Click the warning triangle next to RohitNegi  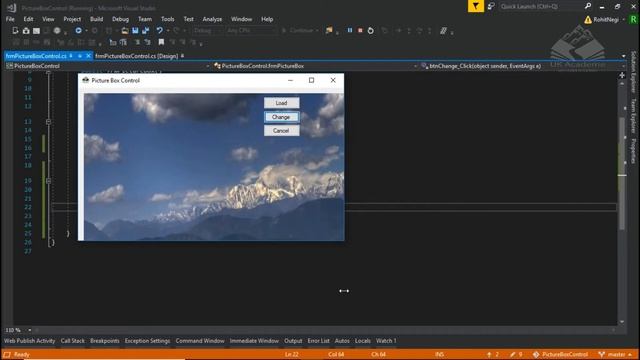coord(588,20)
